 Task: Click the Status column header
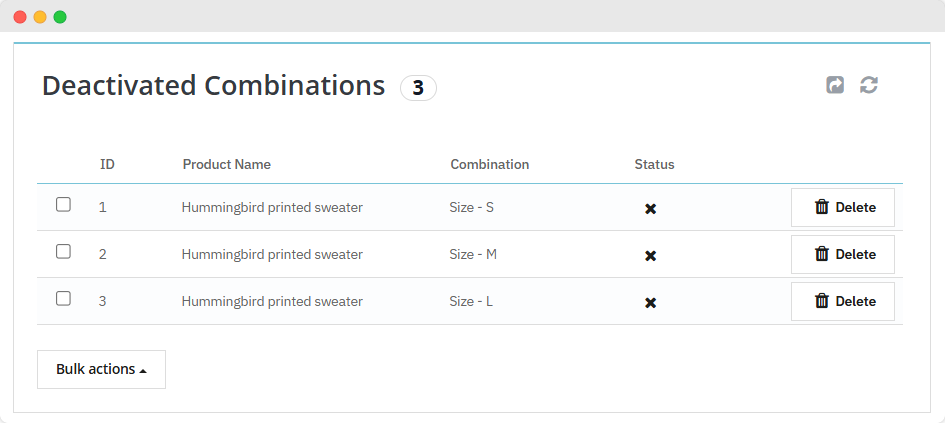click(x=654, y=164)
